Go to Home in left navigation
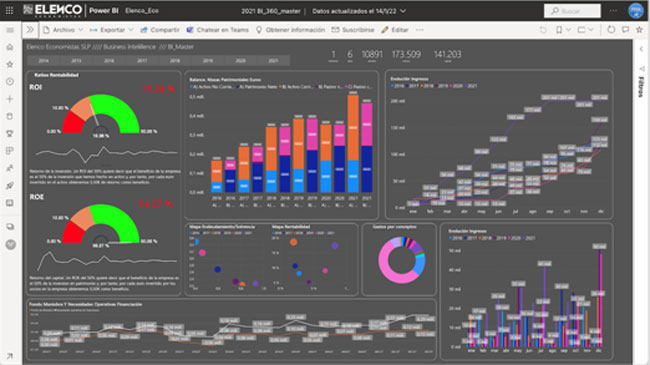Screen dimensions: 650x365 pos(10,47)
